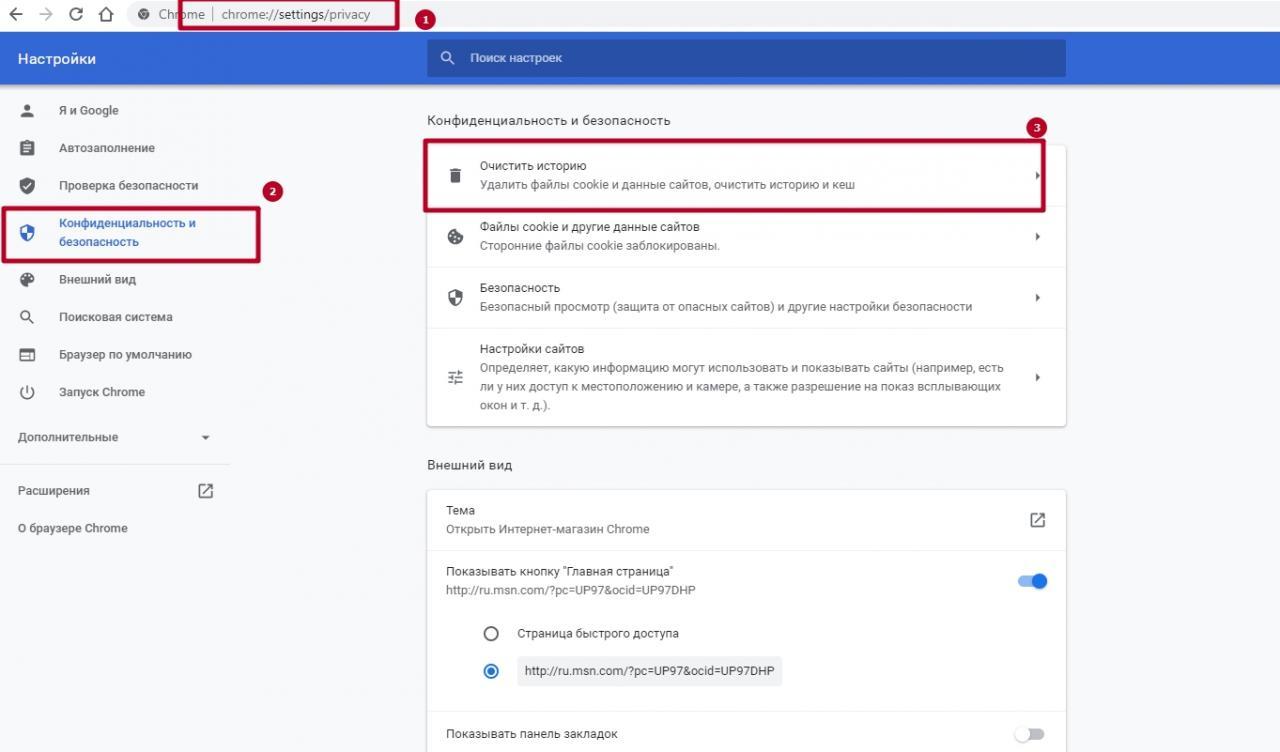Screen dimensions: 1280x752
Task: Open Настройки сайтов via its right arrow
Action: pos(1038,377)
